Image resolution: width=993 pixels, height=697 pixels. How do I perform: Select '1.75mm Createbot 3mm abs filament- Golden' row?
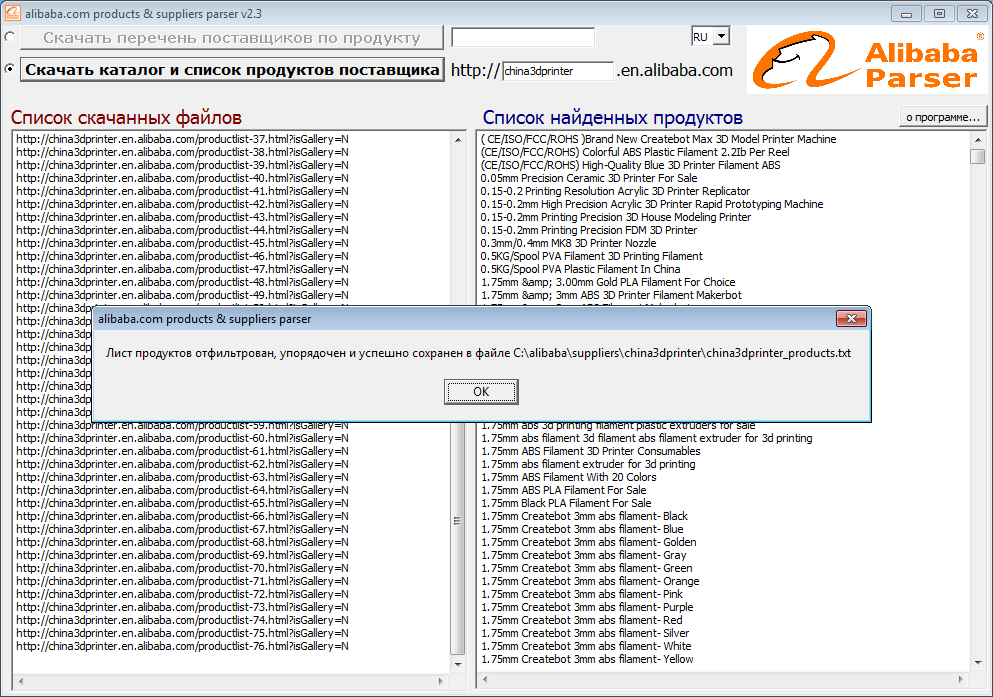click(x=589, y=543)
